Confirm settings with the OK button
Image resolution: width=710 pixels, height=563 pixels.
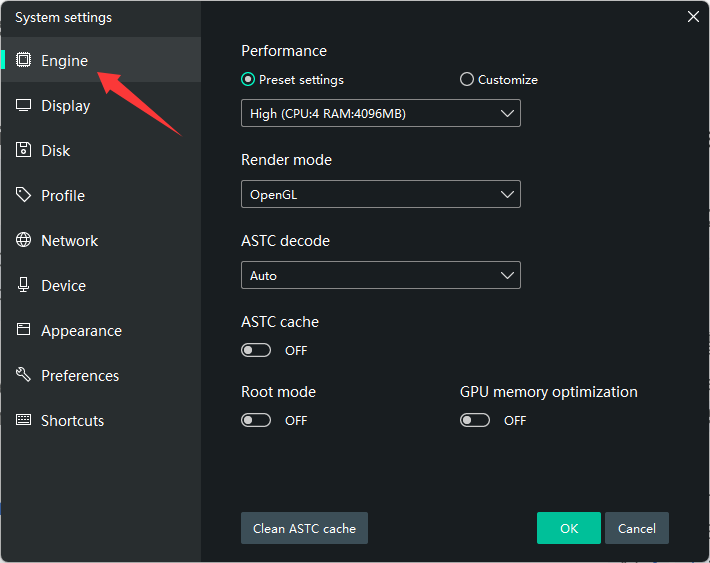568,528
